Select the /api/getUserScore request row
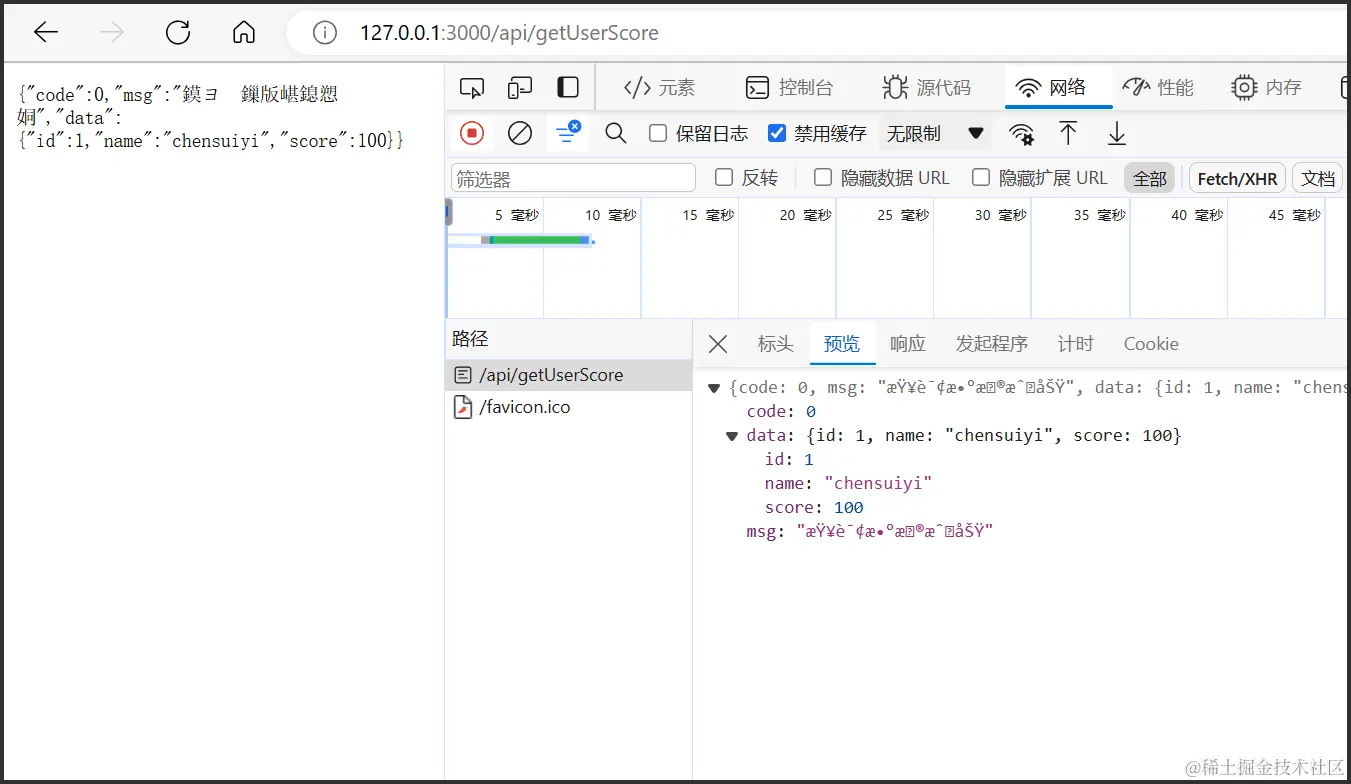The image size is (1351, 784). (568, 375)
